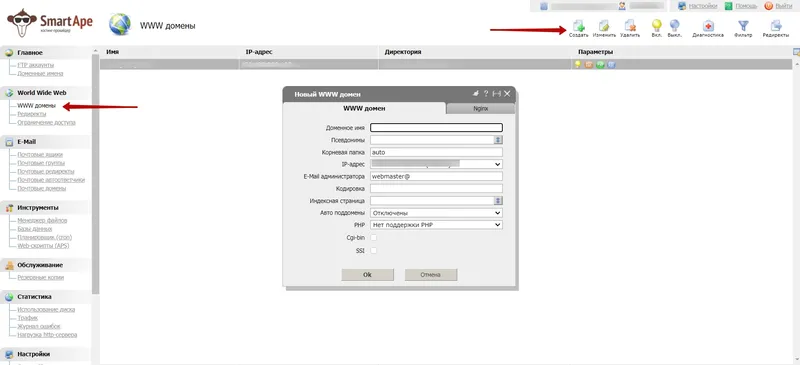Click the Кодировка input field
Viewport: 800px width, 365px height.
(436, 189)
